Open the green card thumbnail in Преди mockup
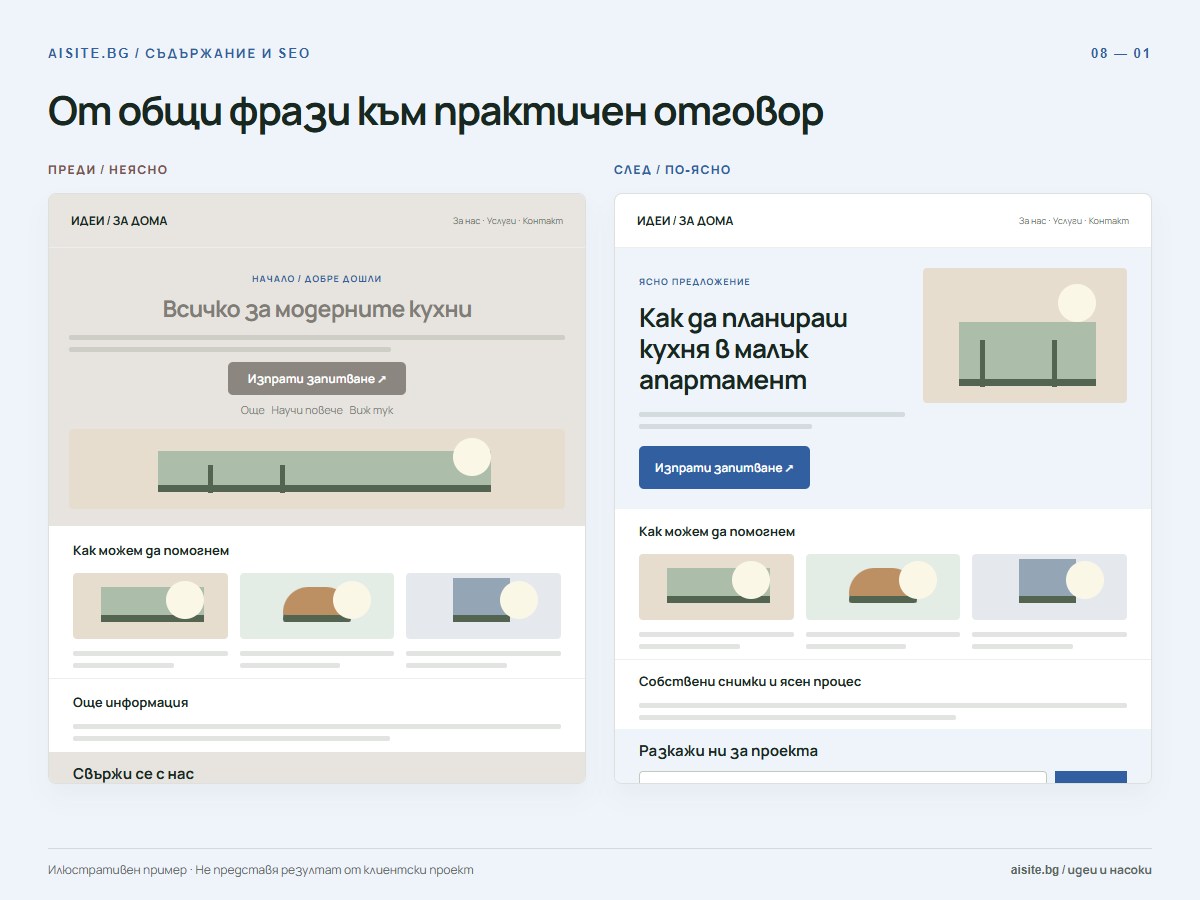This screenshot has width=1200, height=900. coord(150,606)
